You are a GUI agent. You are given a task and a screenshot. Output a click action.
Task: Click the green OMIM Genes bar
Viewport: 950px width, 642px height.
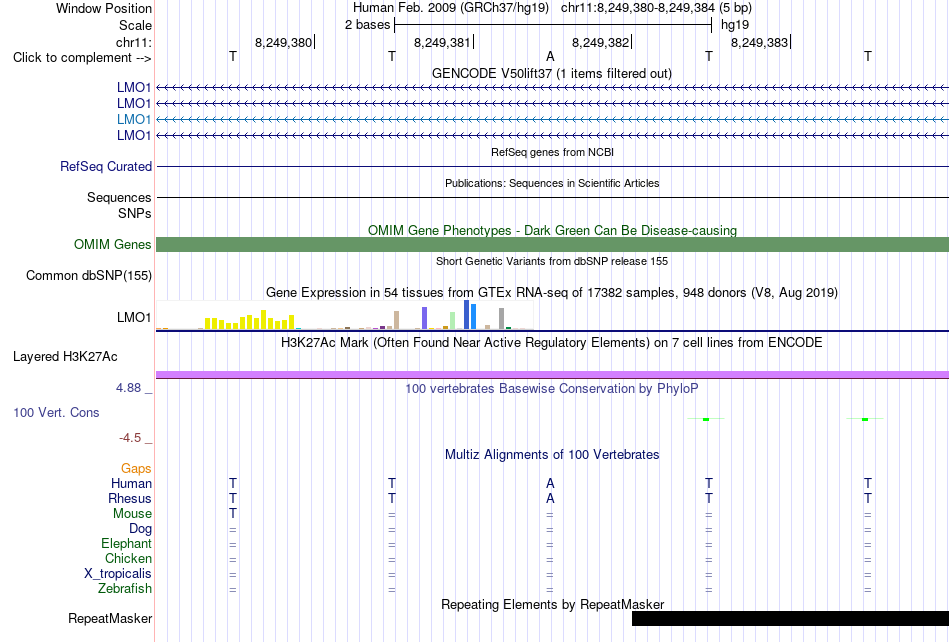[553, 244]
